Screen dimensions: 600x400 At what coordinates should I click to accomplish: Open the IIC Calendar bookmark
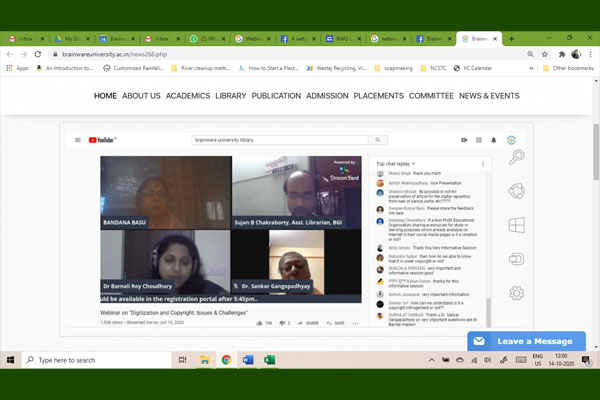coord(473,68)
